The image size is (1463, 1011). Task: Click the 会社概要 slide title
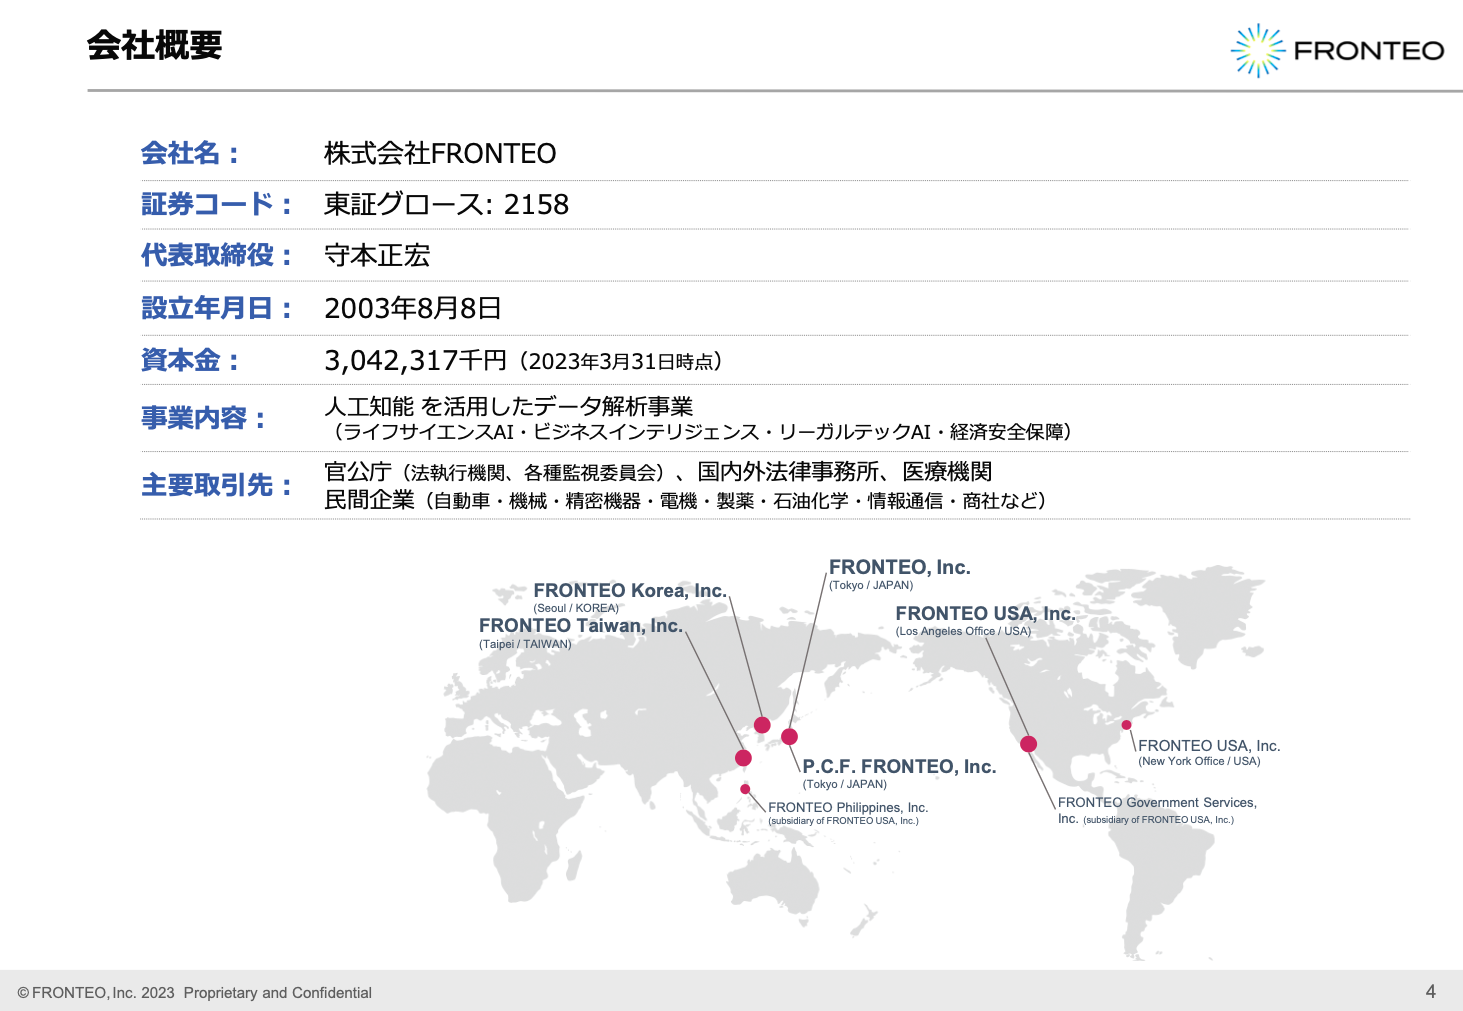[154, 45]
